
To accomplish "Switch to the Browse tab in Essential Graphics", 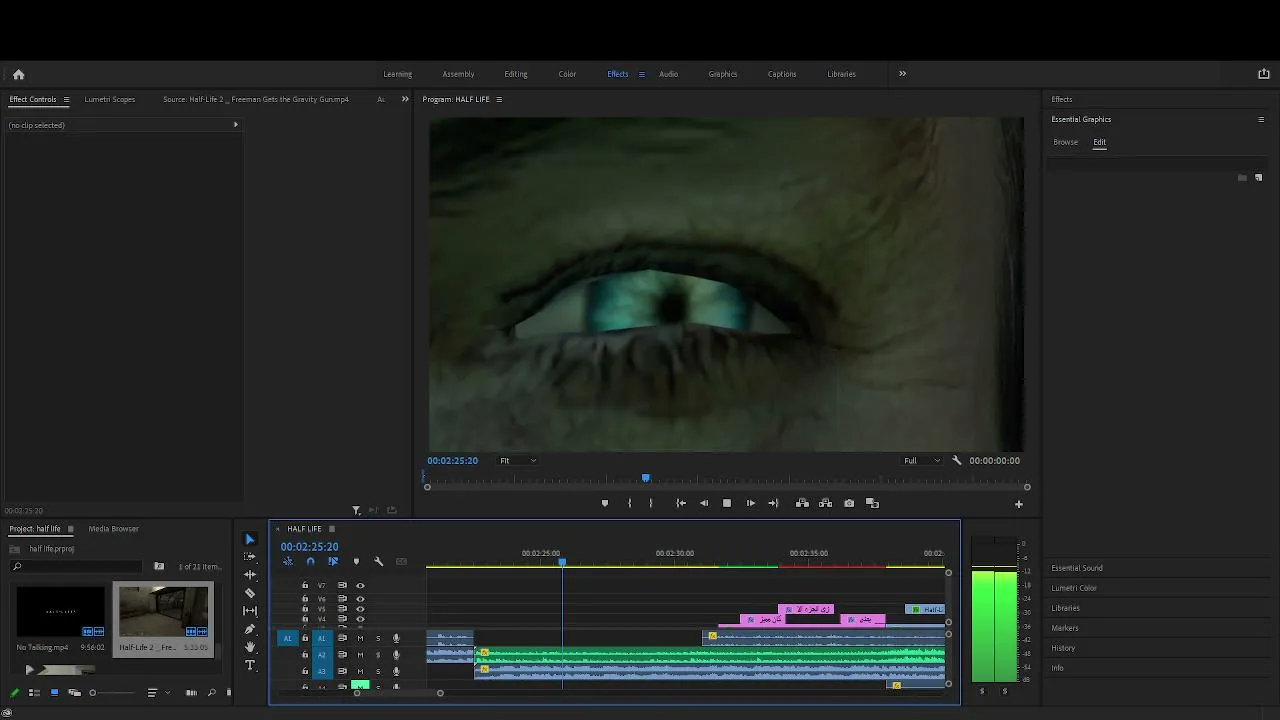I will [x=1066, y=142].
